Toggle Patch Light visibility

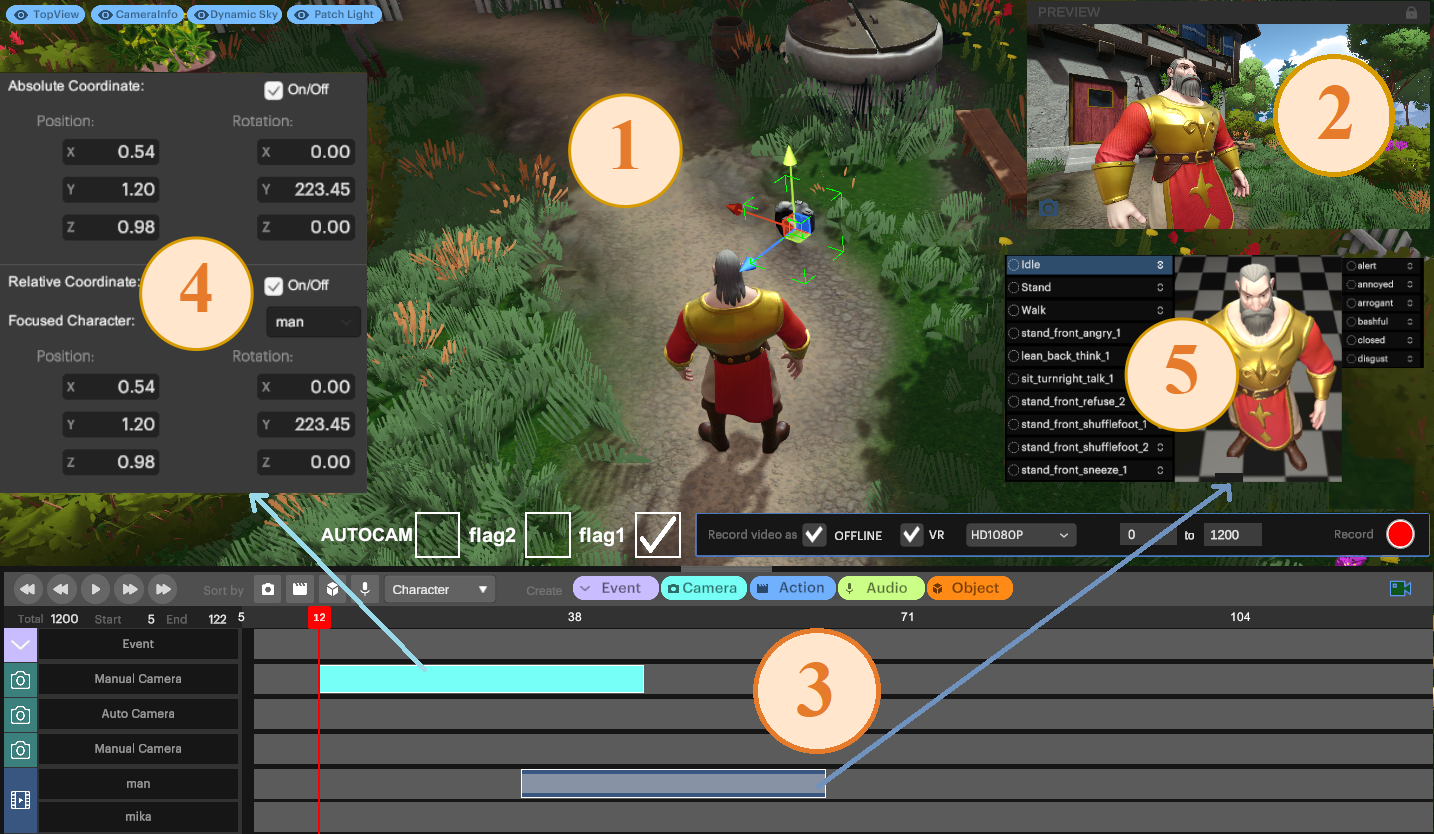[x=334, y=15]
